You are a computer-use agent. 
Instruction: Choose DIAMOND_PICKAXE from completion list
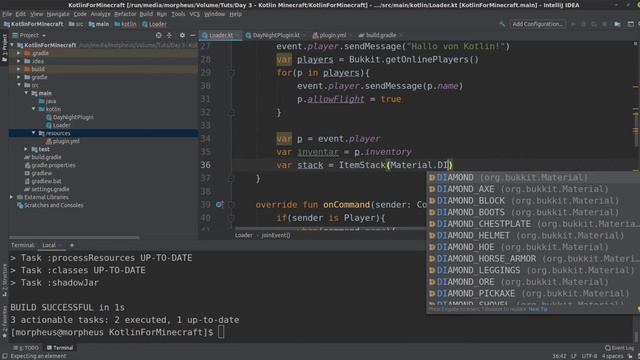click(x=533, y=293)
